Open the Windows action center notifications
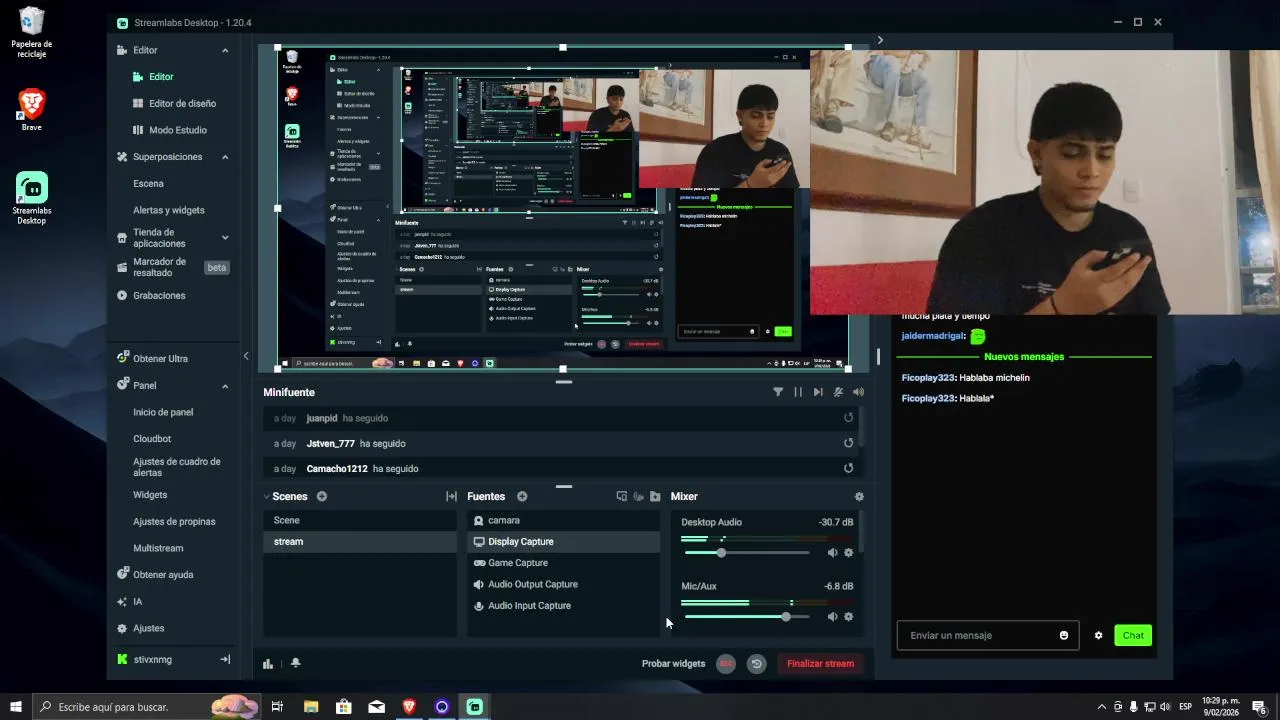The width and height of the screenshot is (1280, 720). click(x=1259, y=707)
